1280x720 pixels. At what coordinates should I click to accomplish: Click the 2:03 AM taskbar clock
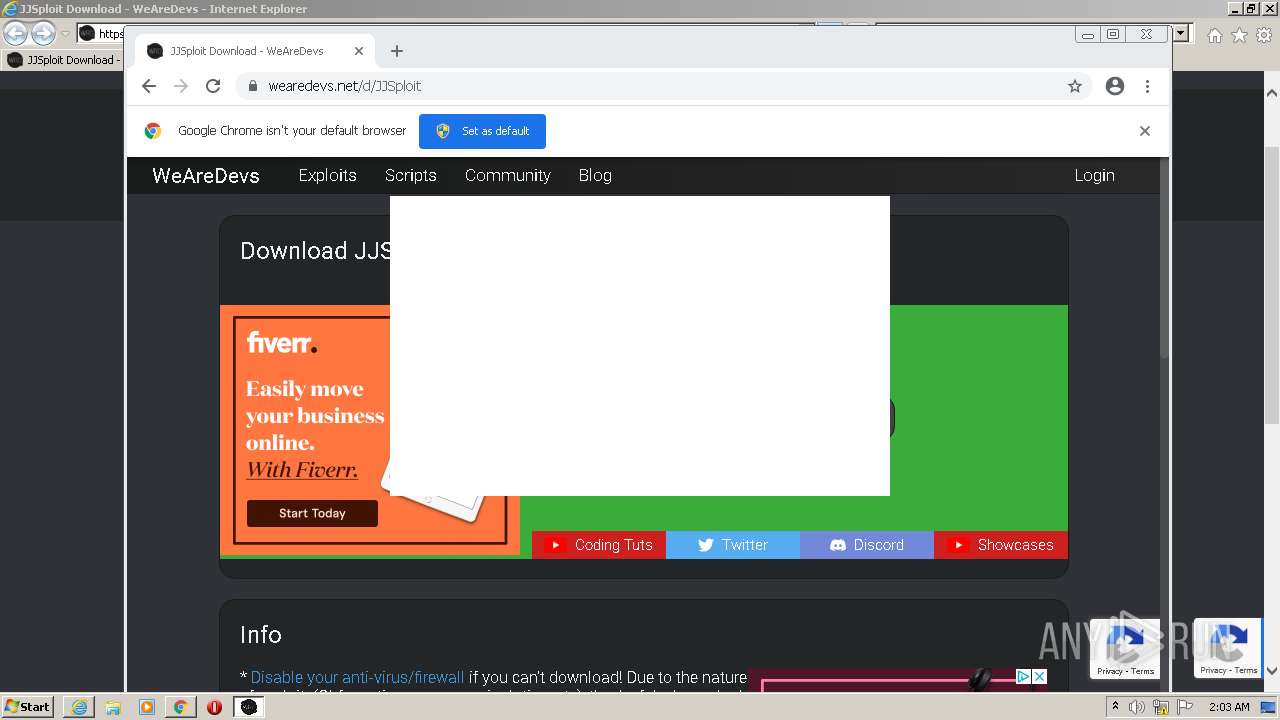click(1229, 707)
